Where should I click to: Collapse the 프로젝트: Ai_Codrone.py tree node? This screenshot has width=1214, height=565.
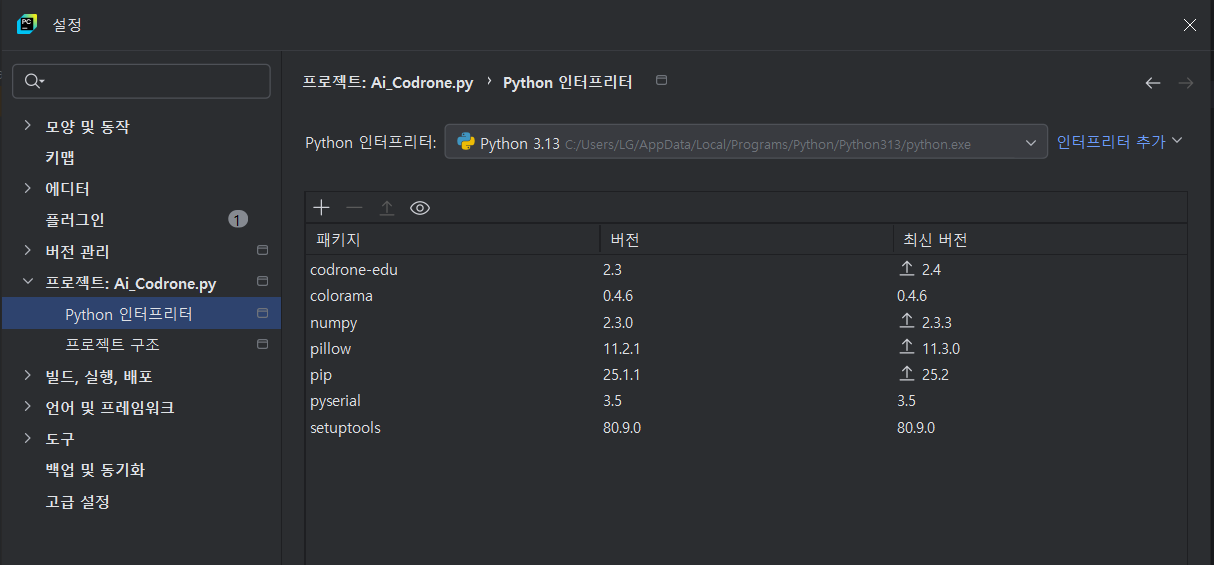point(27,283)
